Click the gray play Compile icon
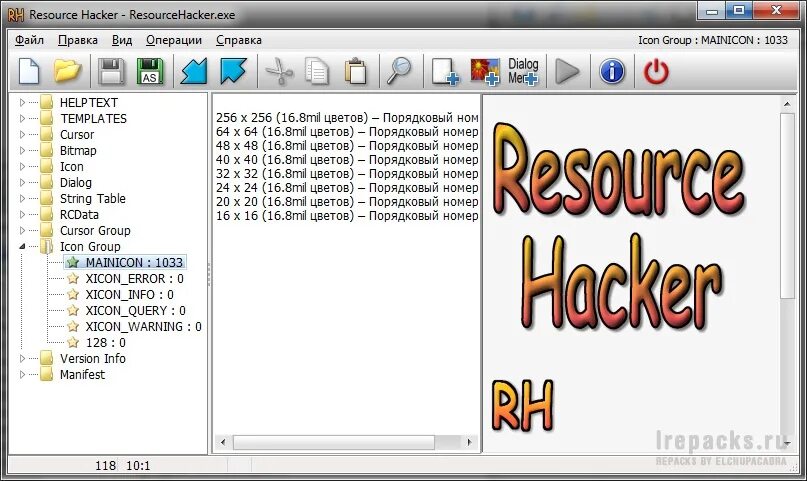The width and height of the screenshot is (807, 481). point(567,71)
